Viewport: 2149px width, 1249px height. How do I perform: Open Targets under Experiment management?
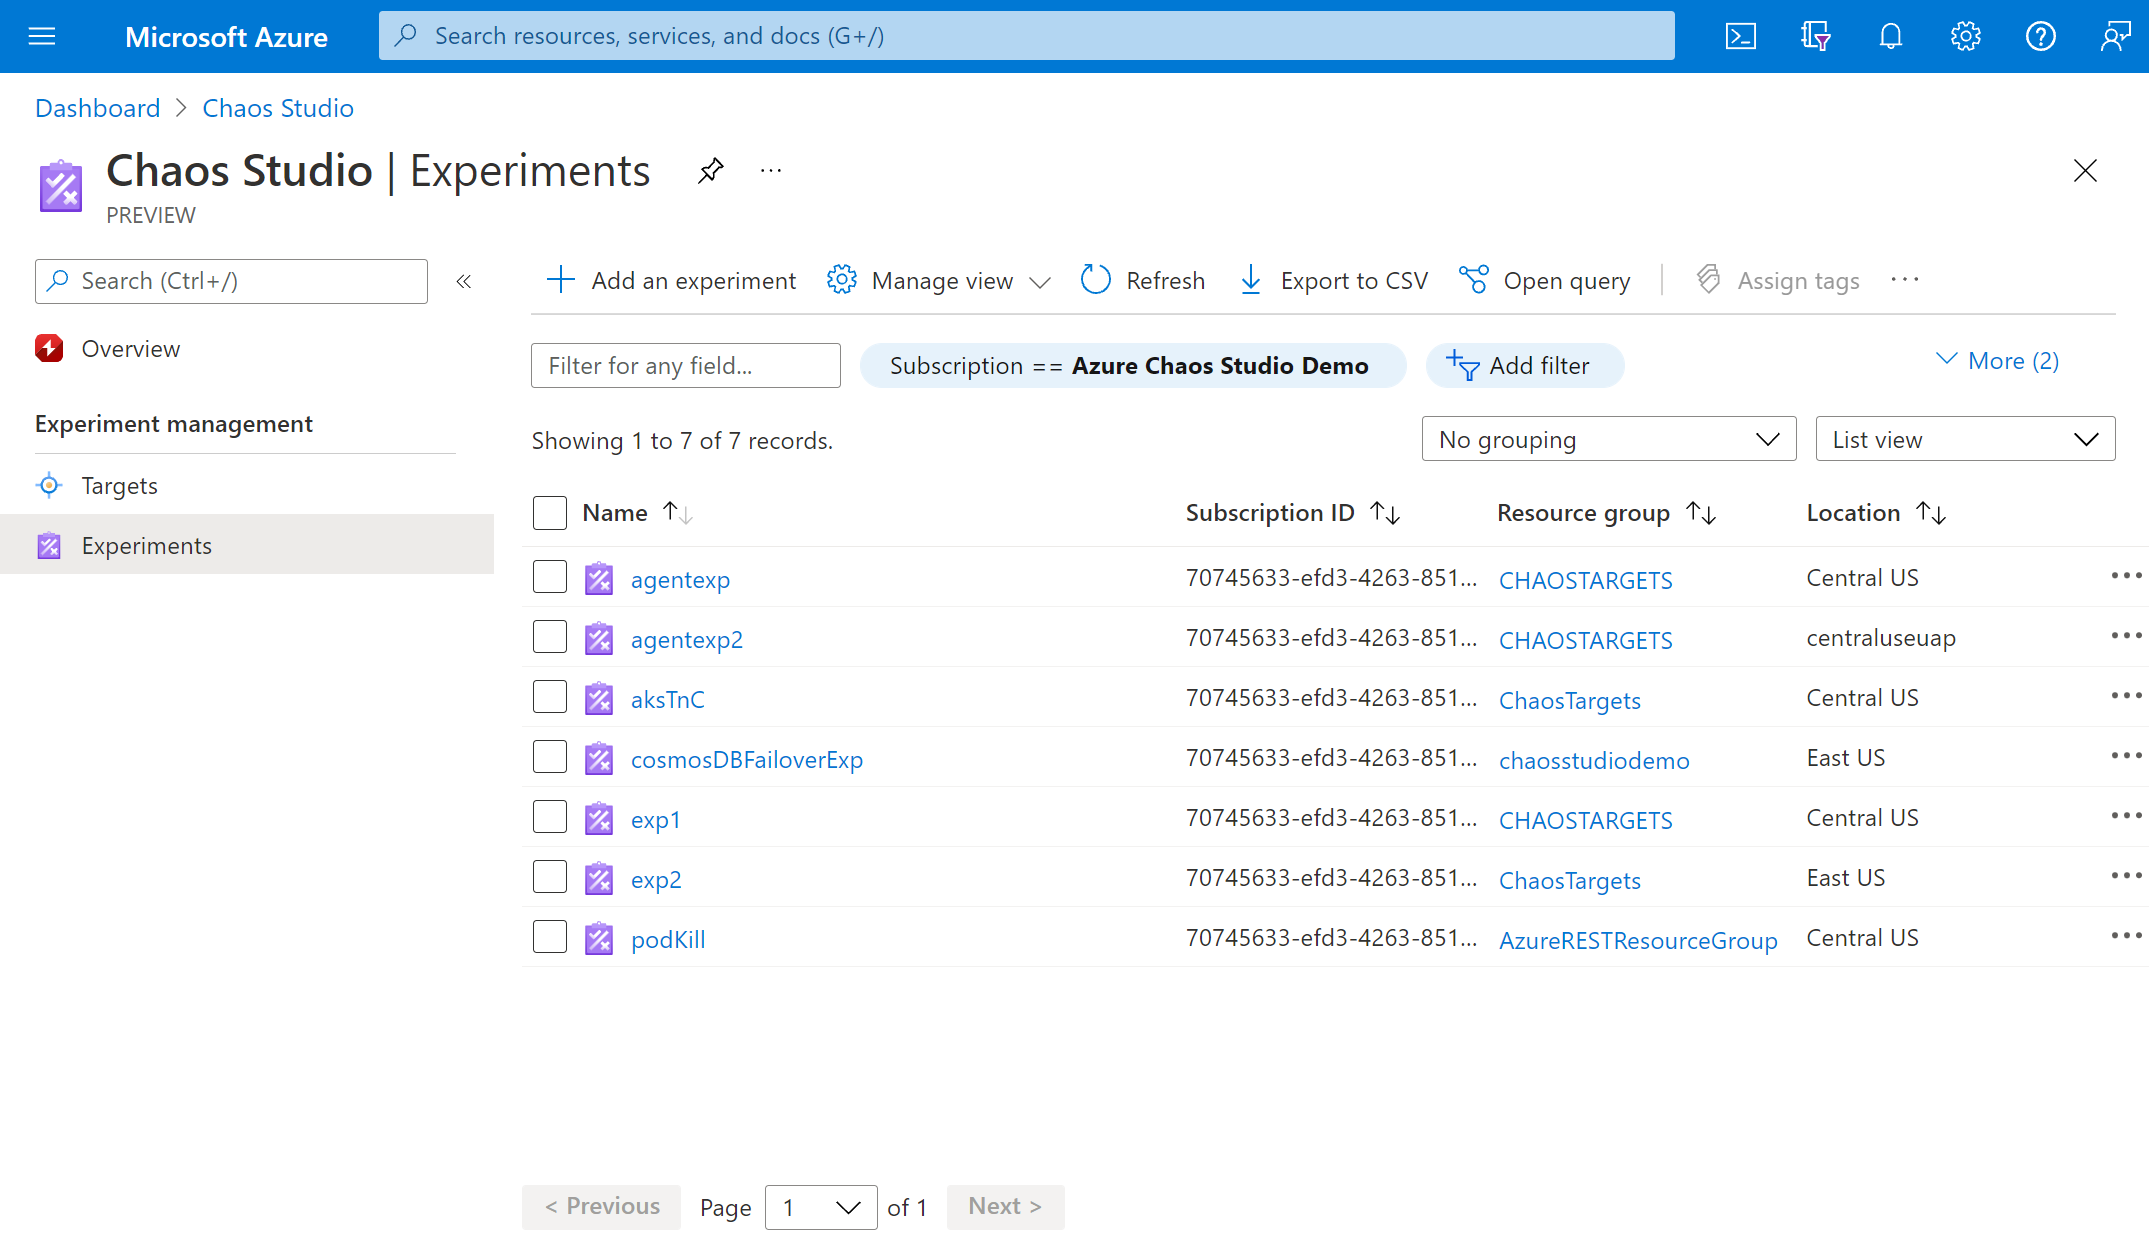[120, 485]
